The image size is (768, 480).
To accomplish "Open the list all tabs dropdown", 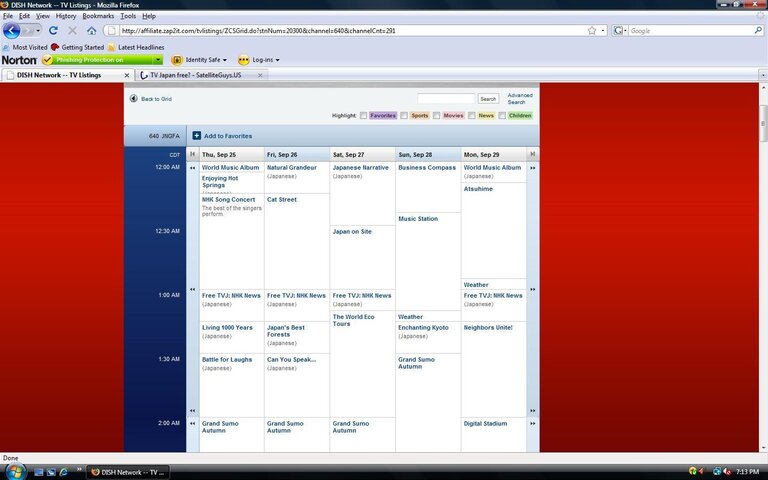I will [x=763, y=75].
